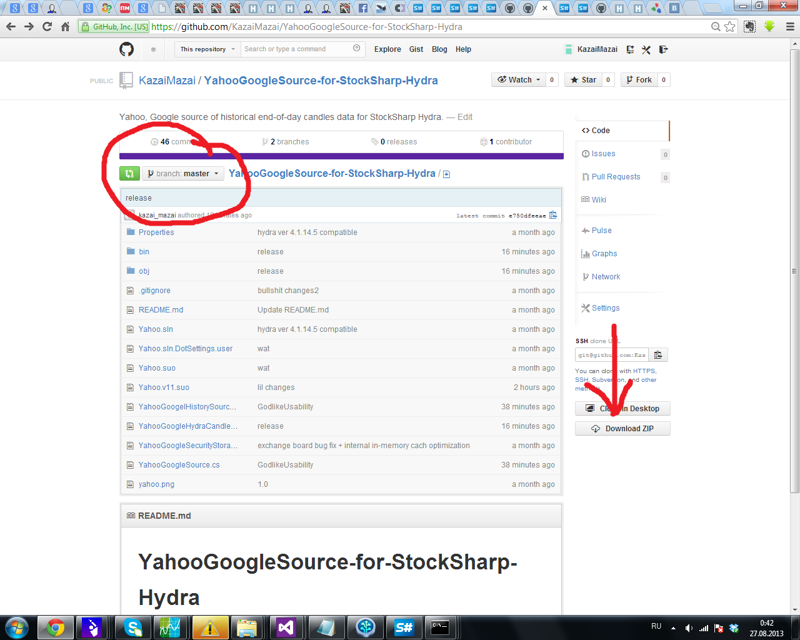Viewport: 800px width, 640px height.
Task: Click the GitHub Octocat logo
Action: pos(126,49)
